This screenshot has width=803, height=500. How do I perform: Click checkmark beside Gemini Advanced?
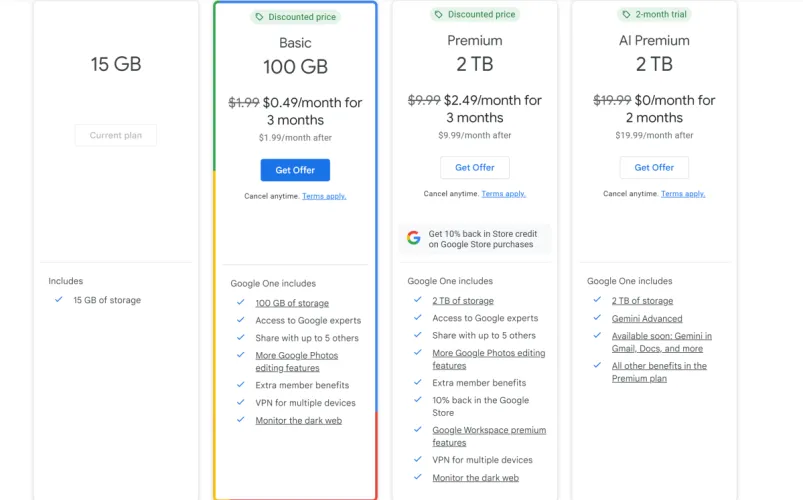pyautogui.click(x=597, y=318)
